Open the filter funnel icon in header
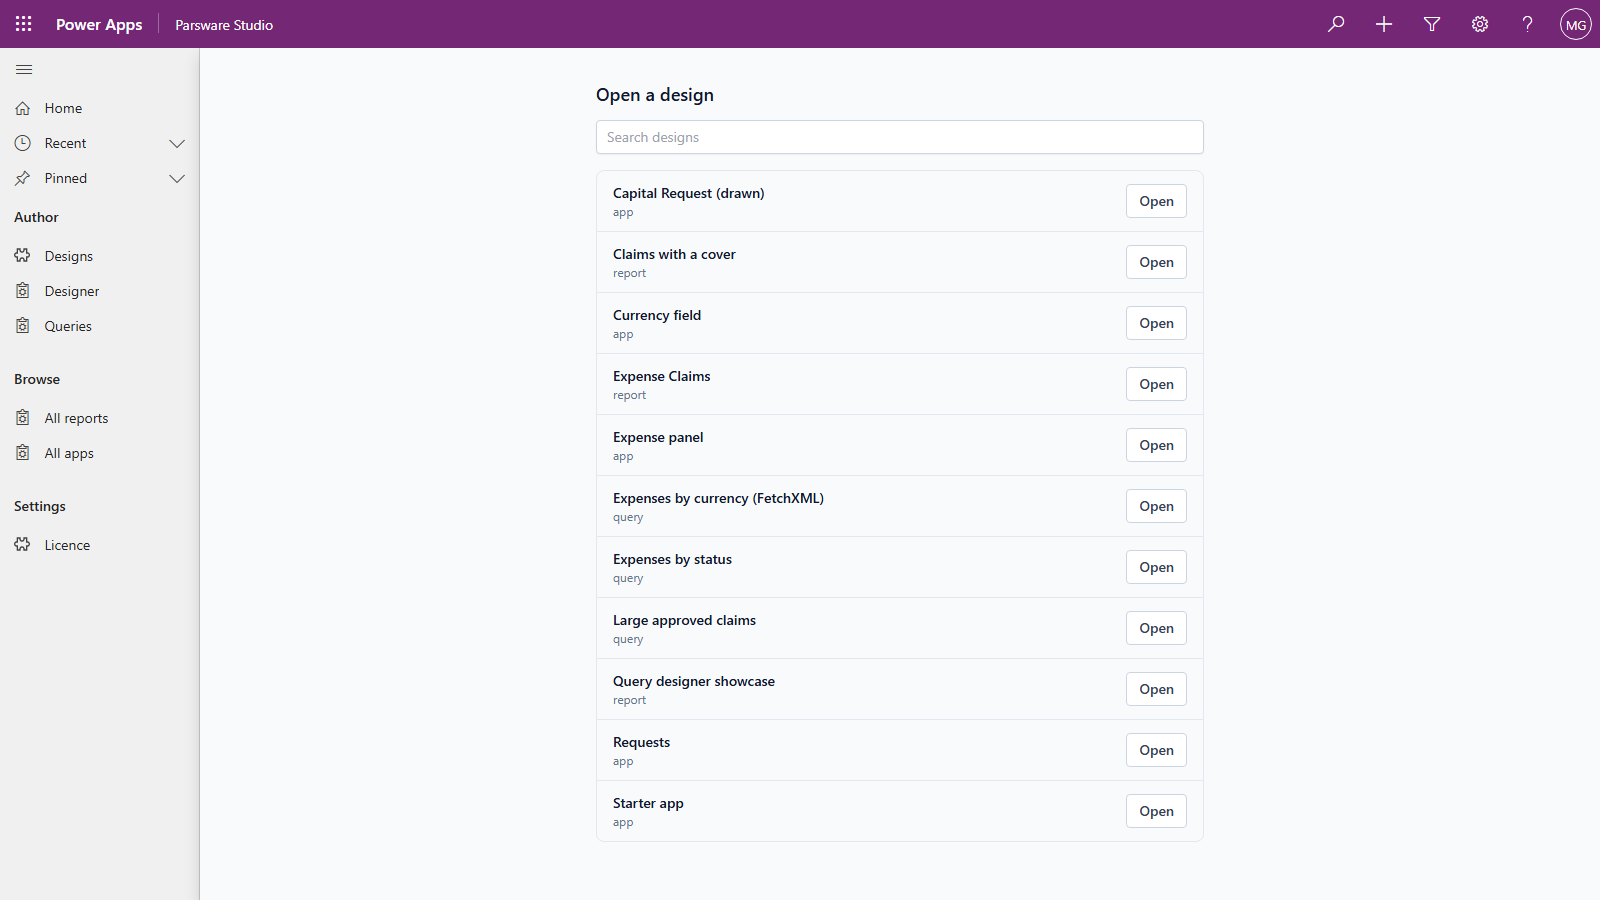This screenshot has height=900, width=1600. pos(1432,24)
